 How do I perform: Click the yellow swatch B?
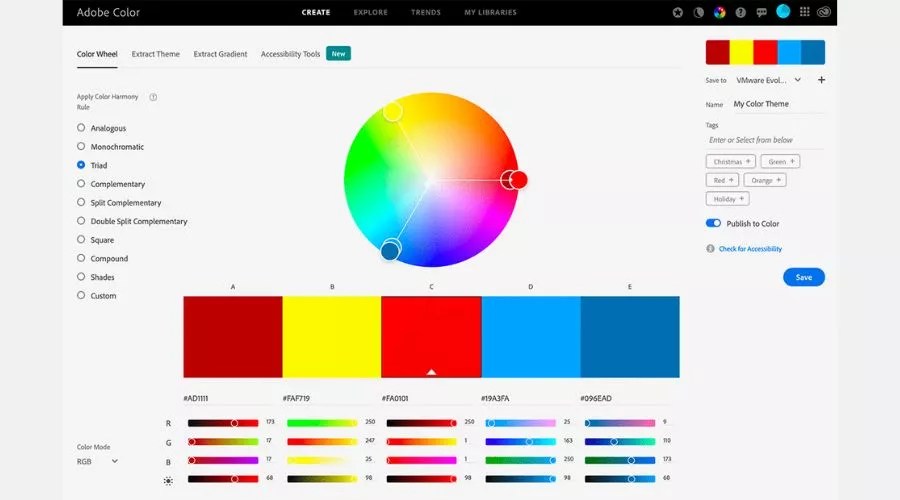tap(332, 337)
